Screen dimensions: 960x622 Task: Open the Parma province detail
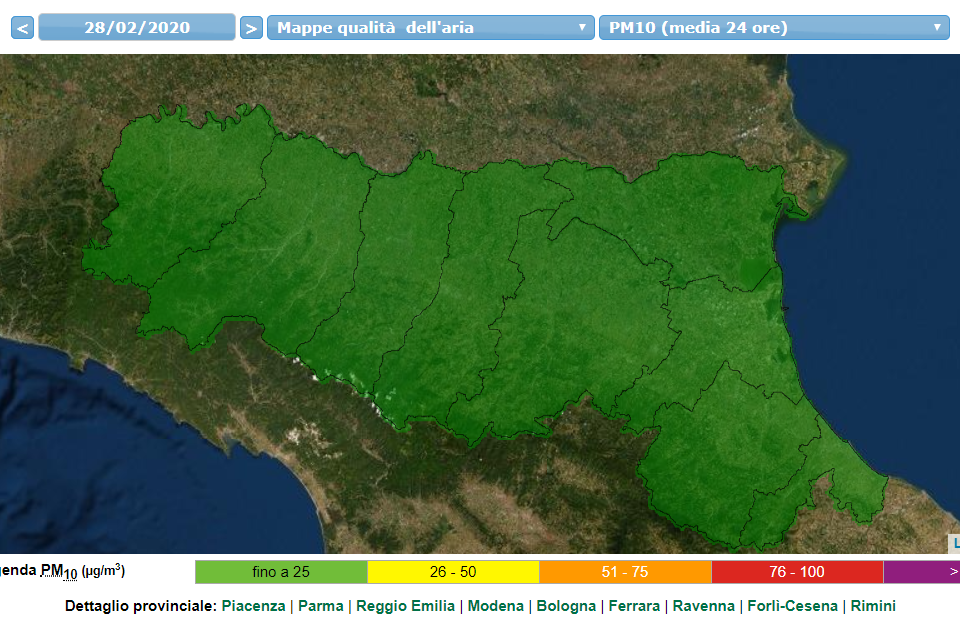coord(320,606)
